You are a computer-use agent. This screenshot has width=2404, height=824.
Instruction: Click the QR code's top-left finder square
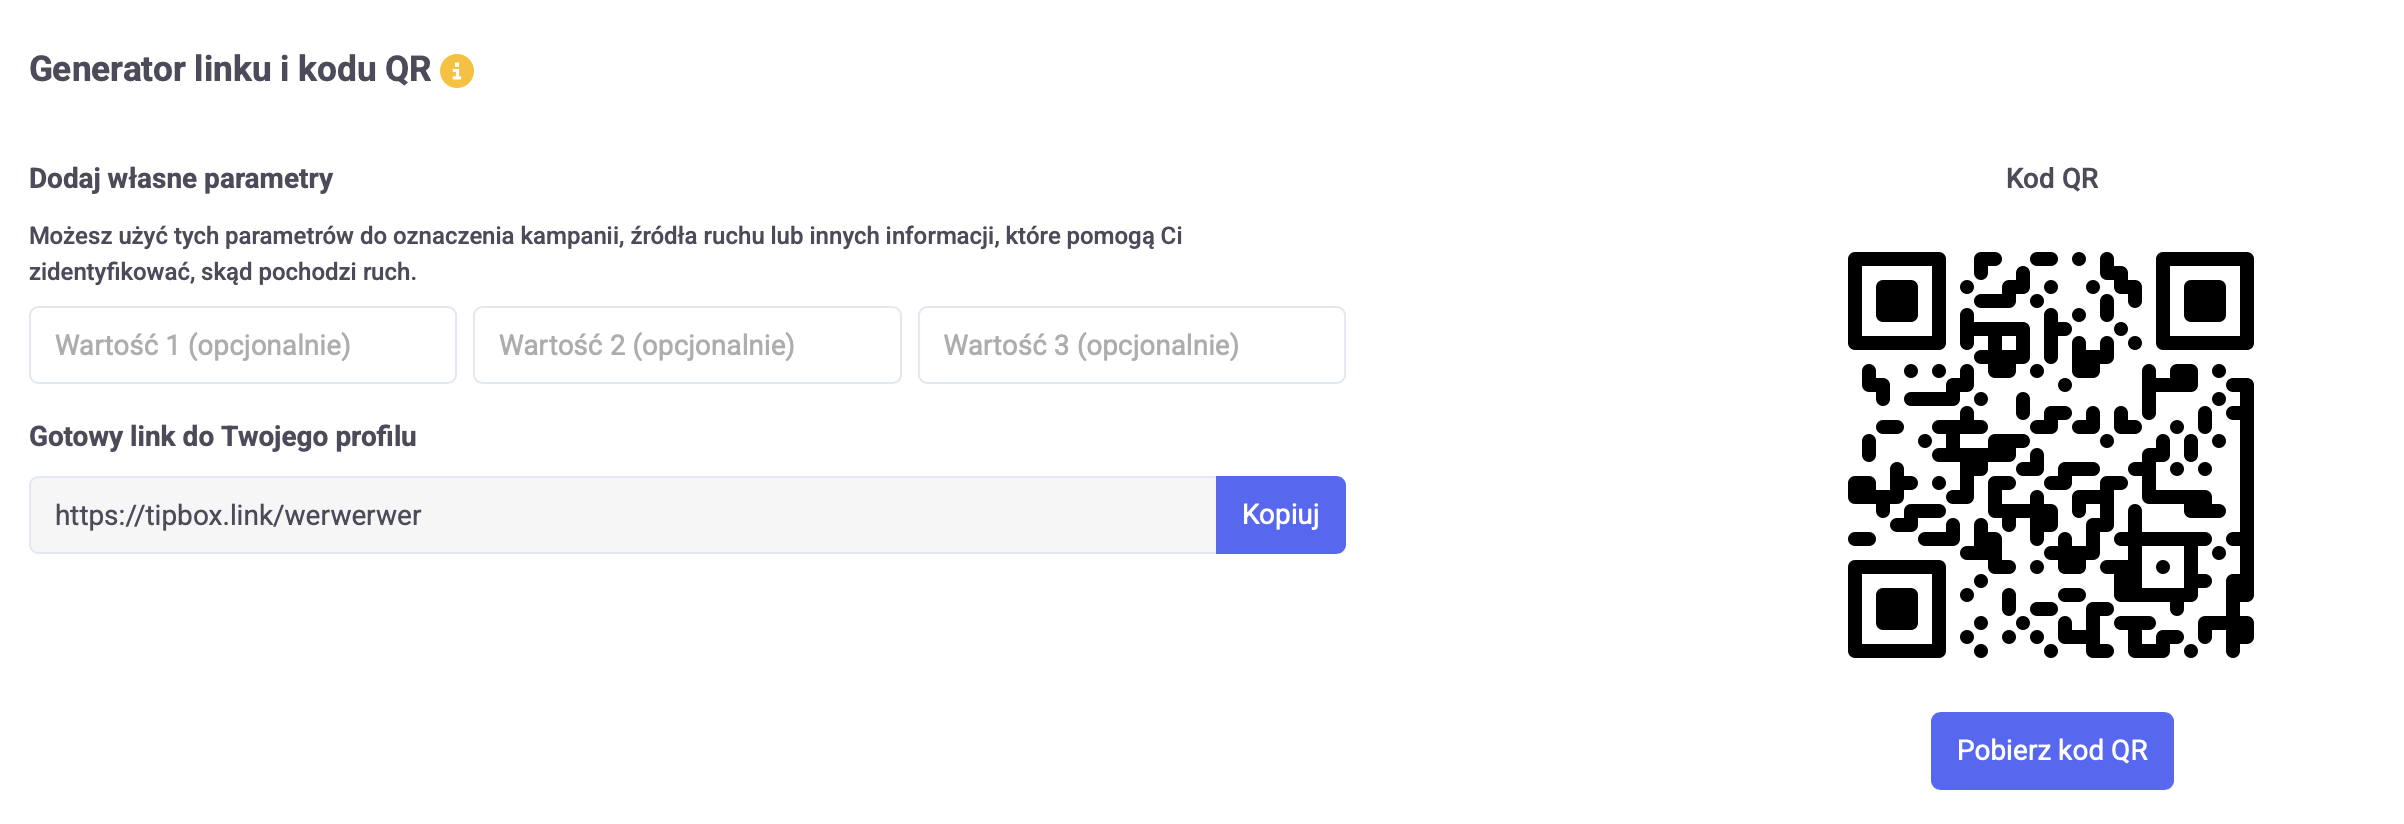[x=1896, y=301]
